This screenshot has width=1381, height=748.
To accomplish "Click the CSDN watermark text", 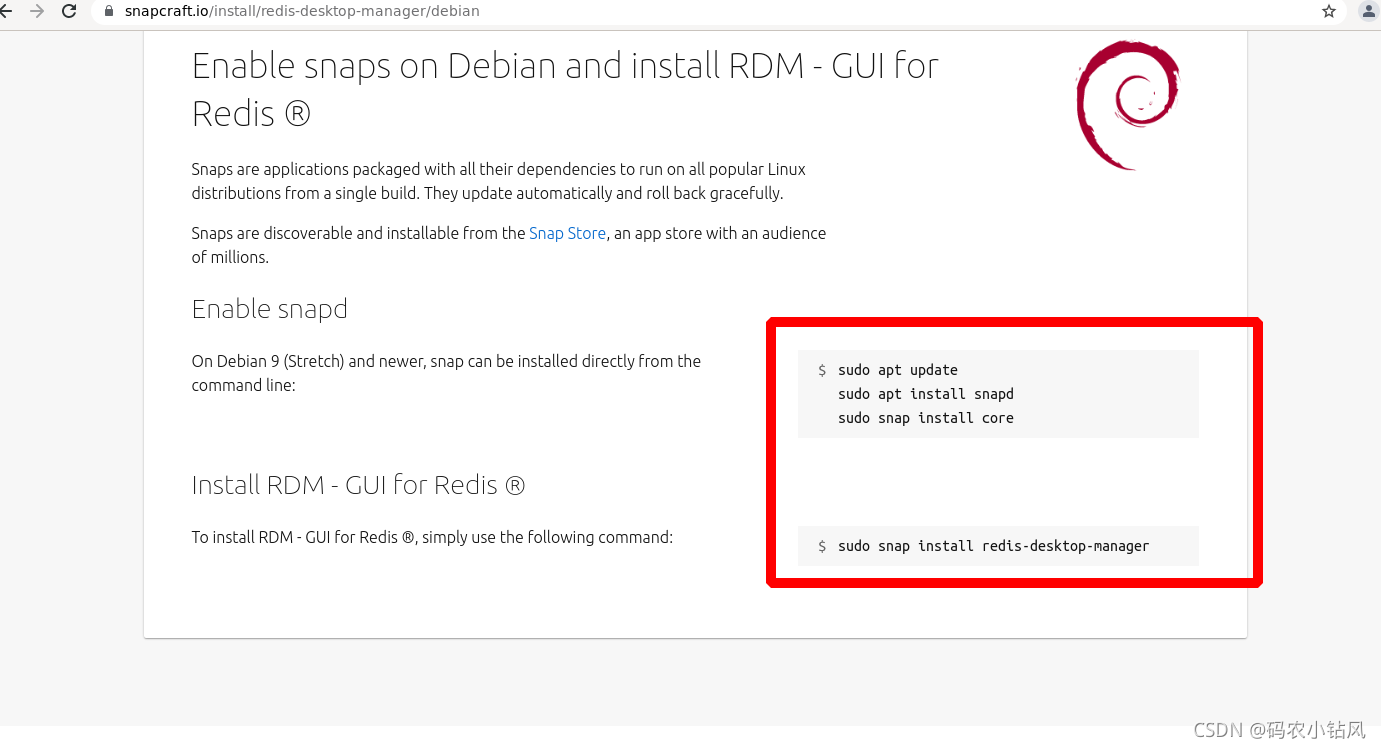I will pos(1281,729).
